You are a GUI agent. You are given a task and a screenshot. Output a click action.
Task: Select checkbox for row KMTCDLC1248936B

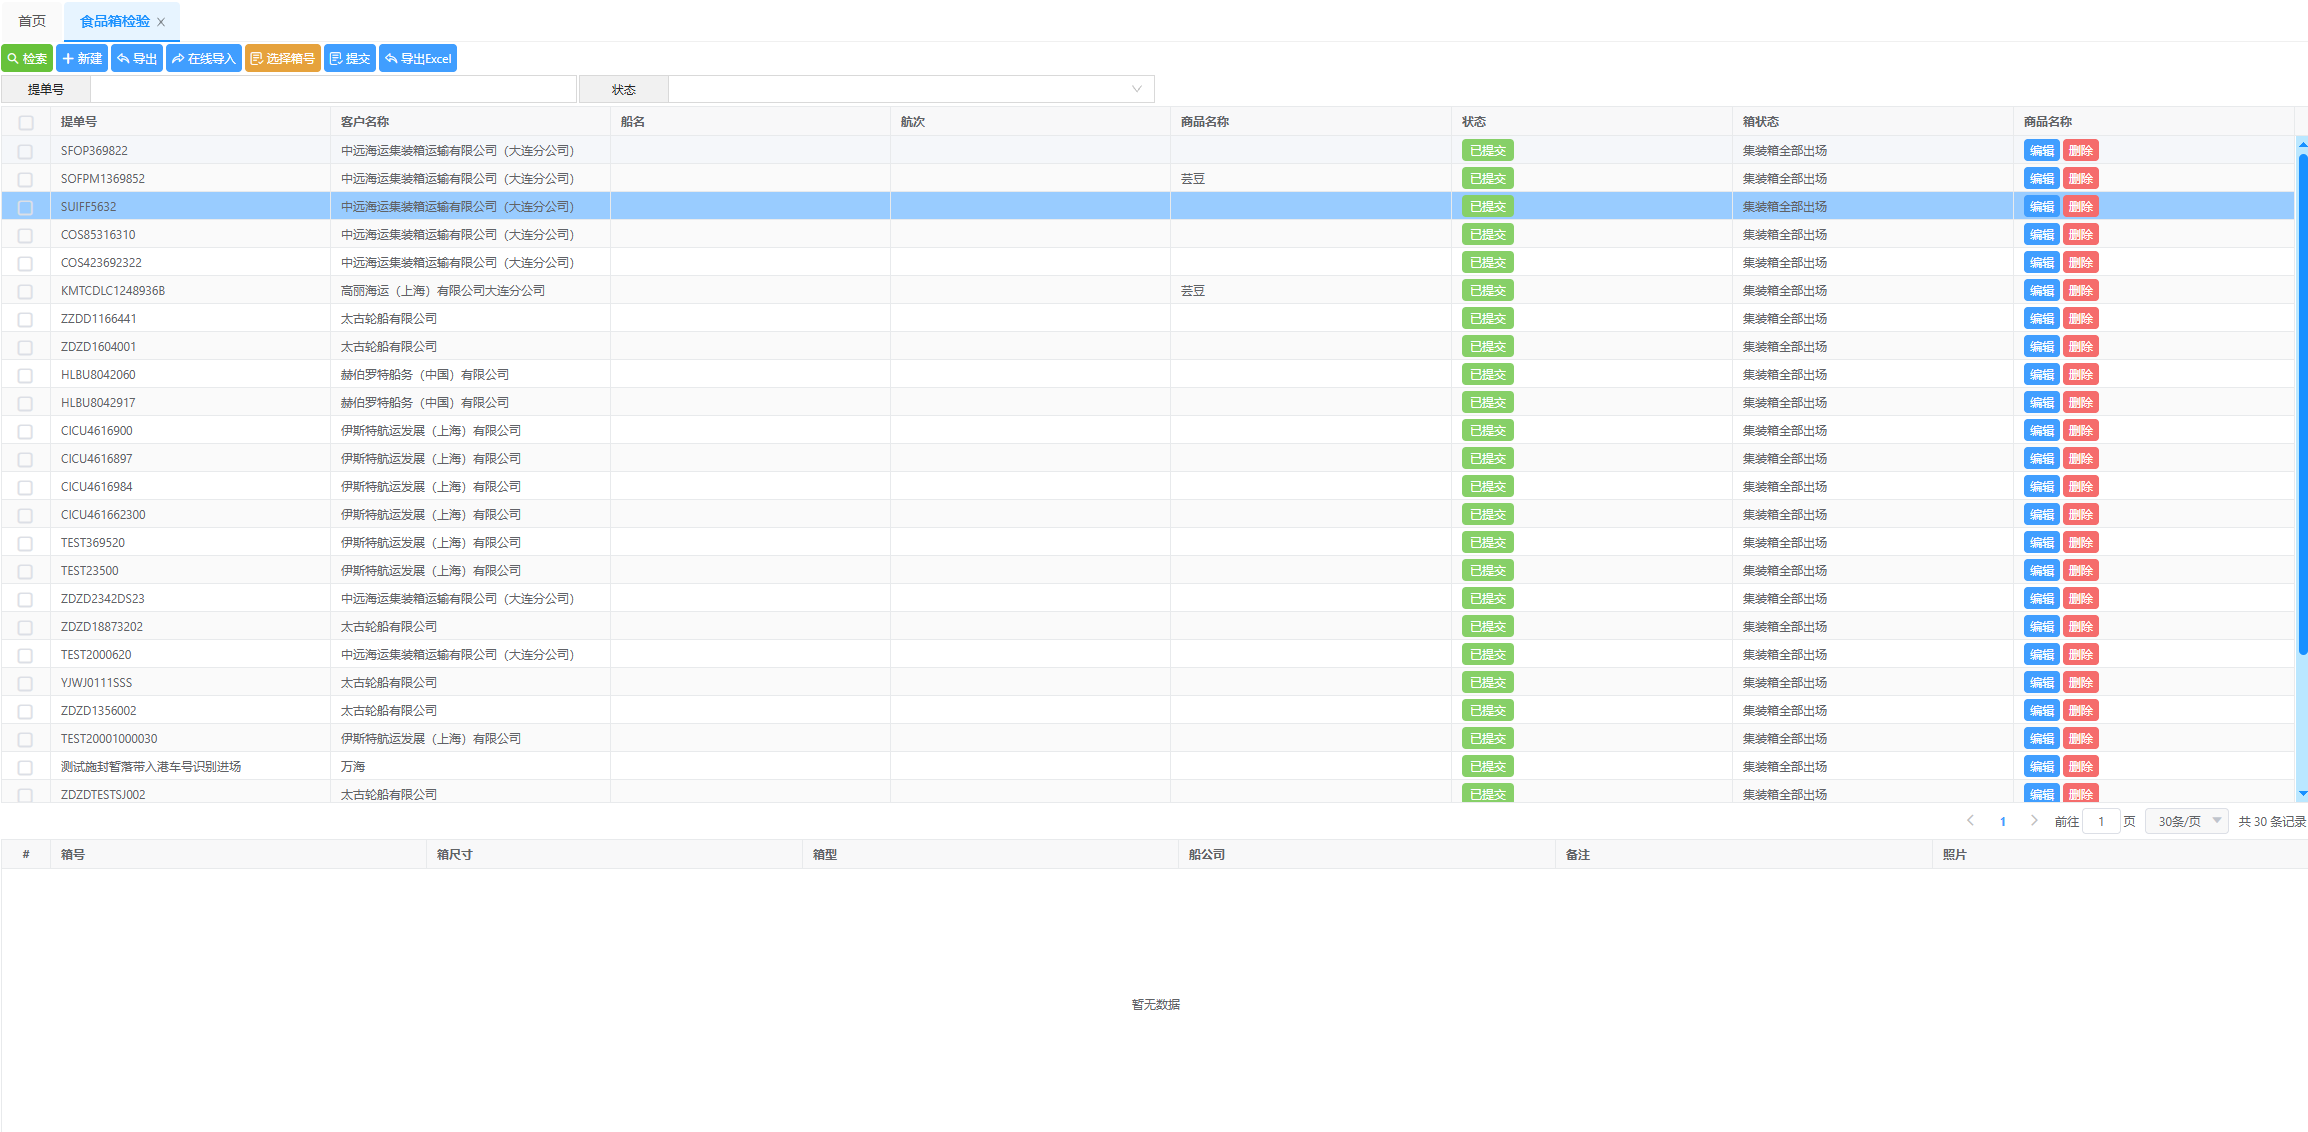coord(26,291)
